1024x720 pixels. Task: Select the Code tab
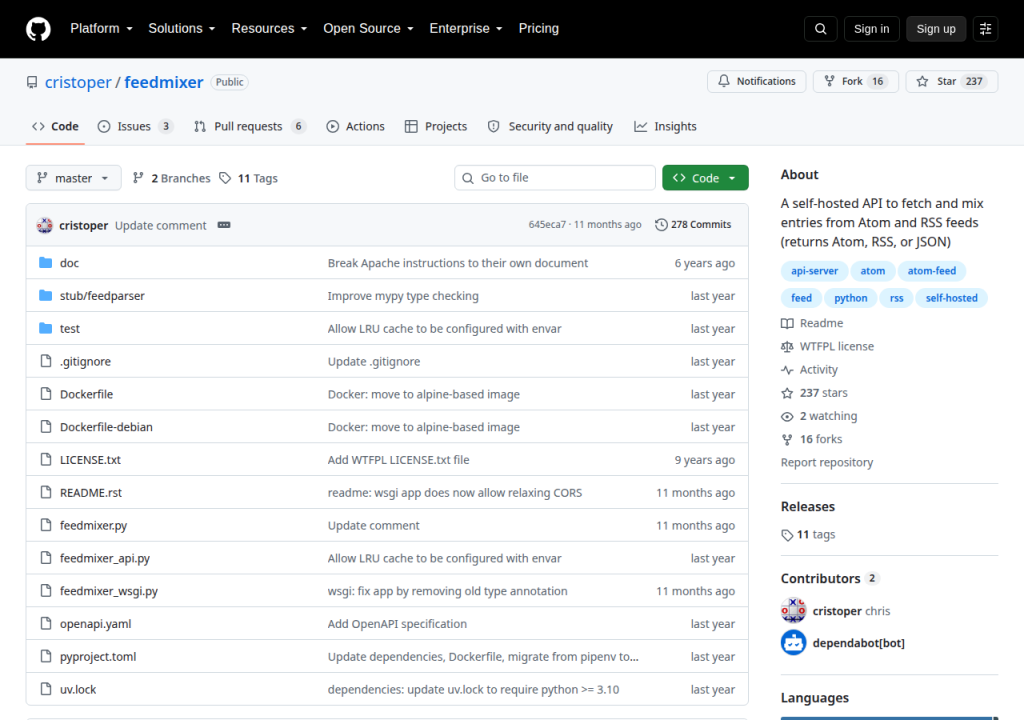click(56, 127)
